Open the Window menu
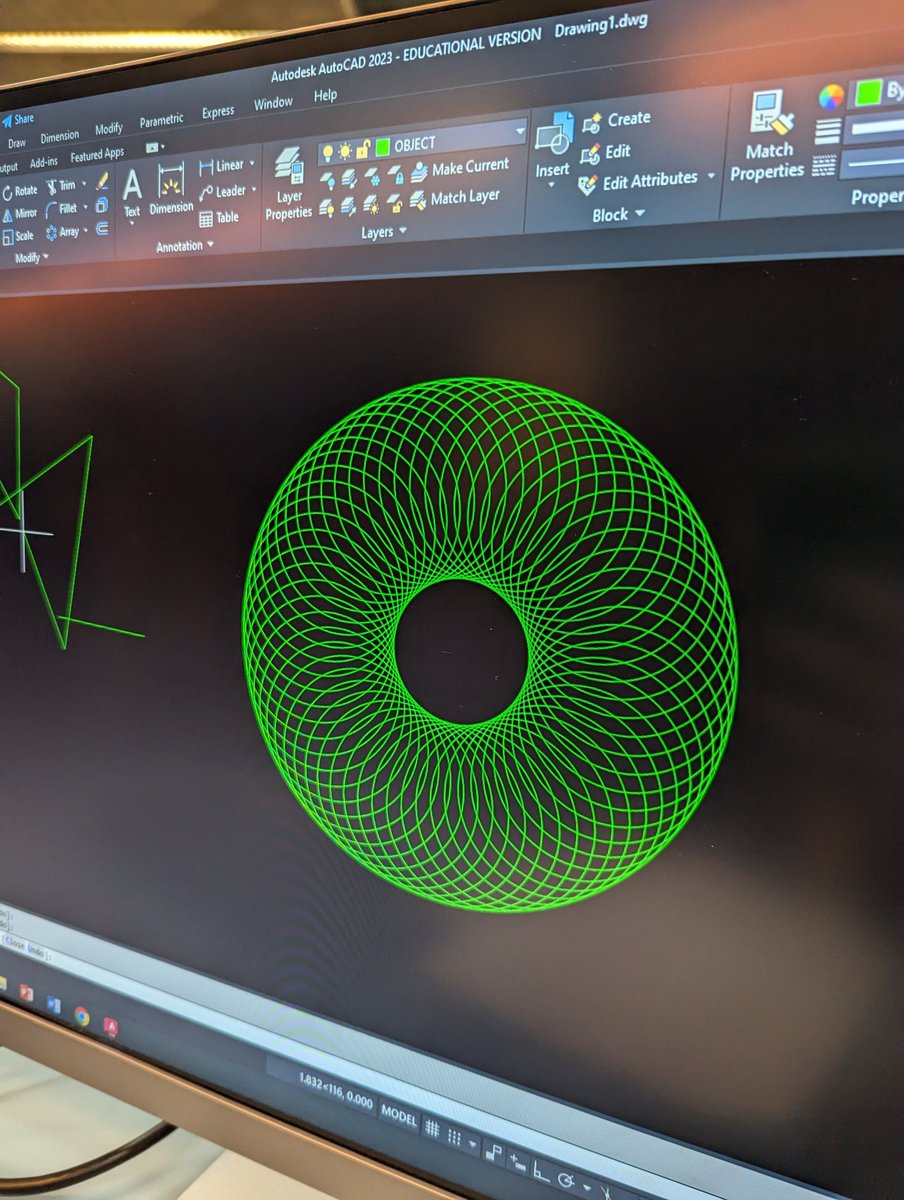This screenshot has width=904, height=1200. point(273,104)
